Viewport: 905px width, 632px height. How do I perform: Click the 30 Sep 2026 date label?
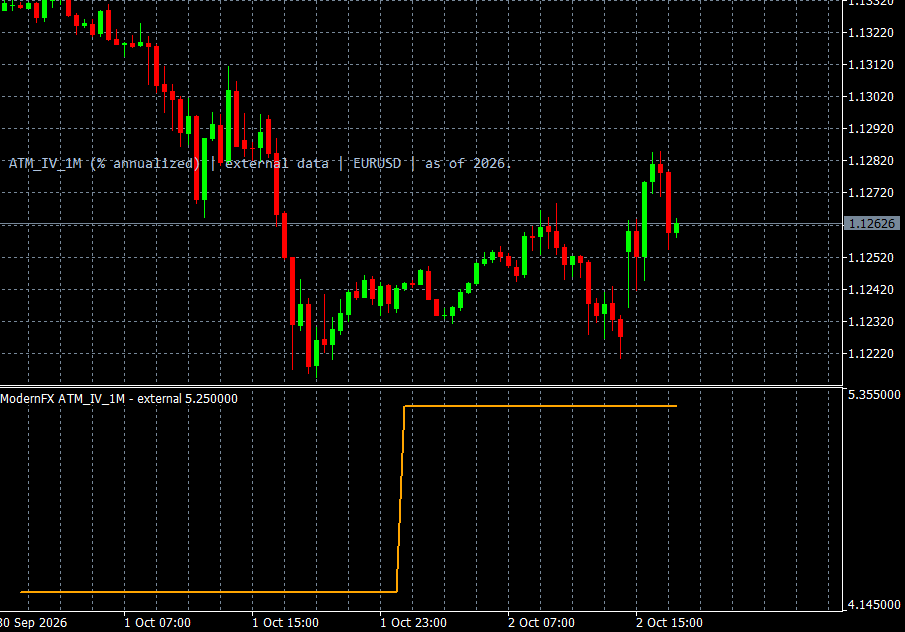click(x=33, y=623)
